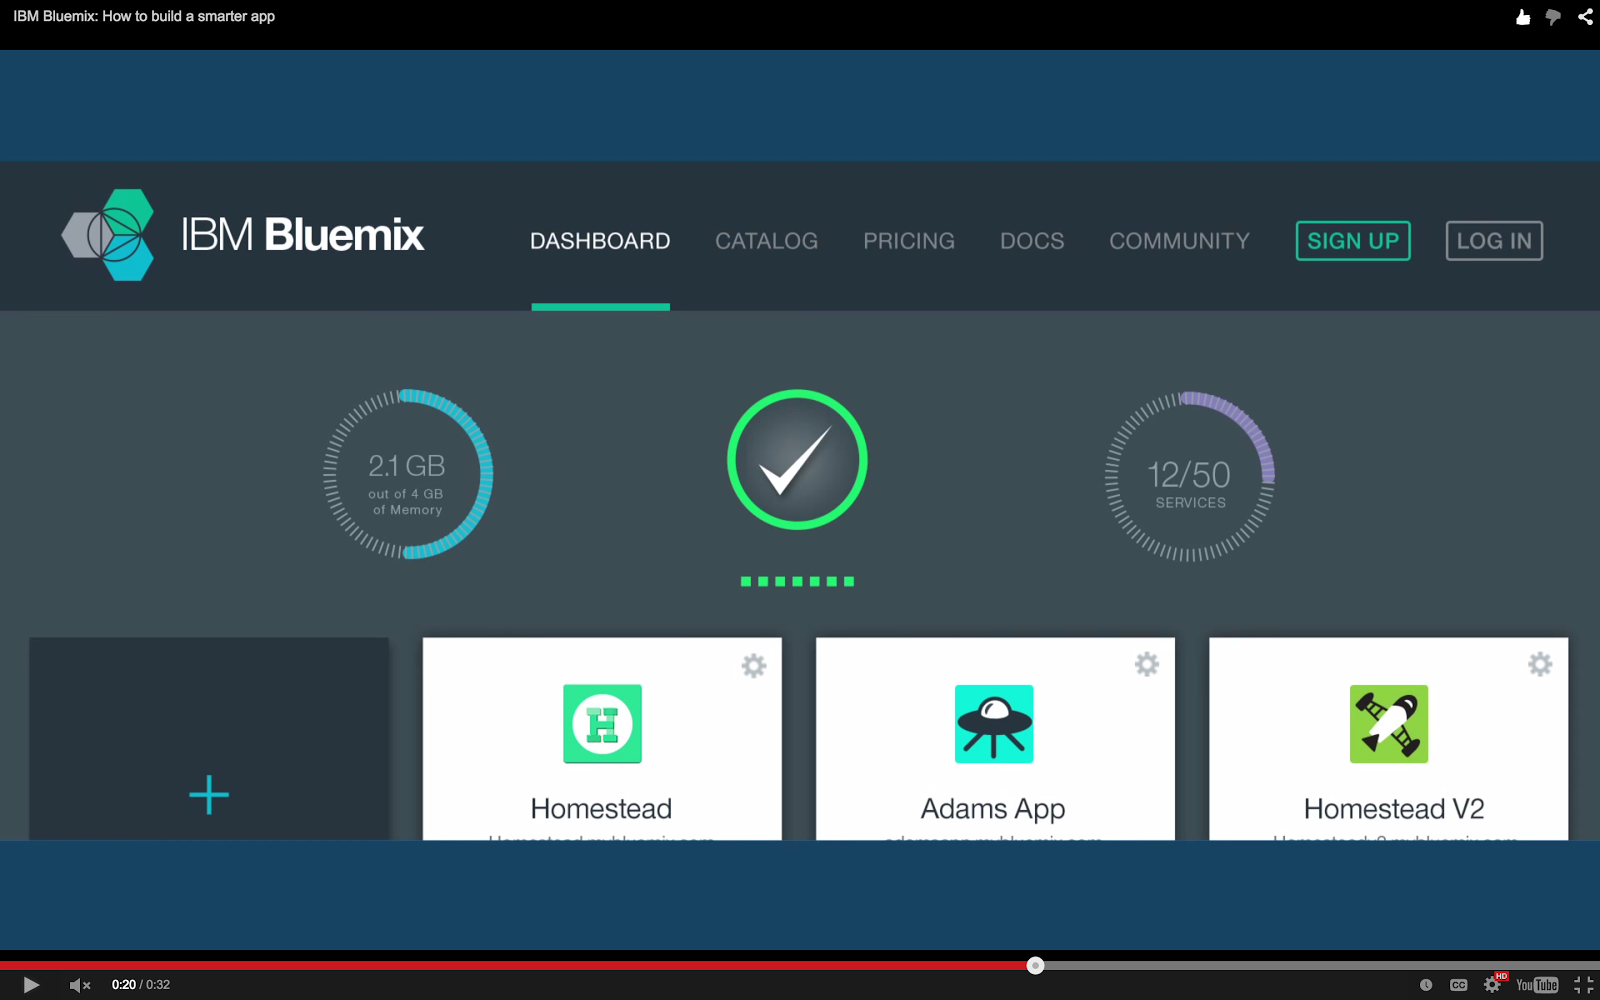Screen dimensions: 1600x1000
Task: Click the Watch Later clock icon
Action: click(1426, 985)
